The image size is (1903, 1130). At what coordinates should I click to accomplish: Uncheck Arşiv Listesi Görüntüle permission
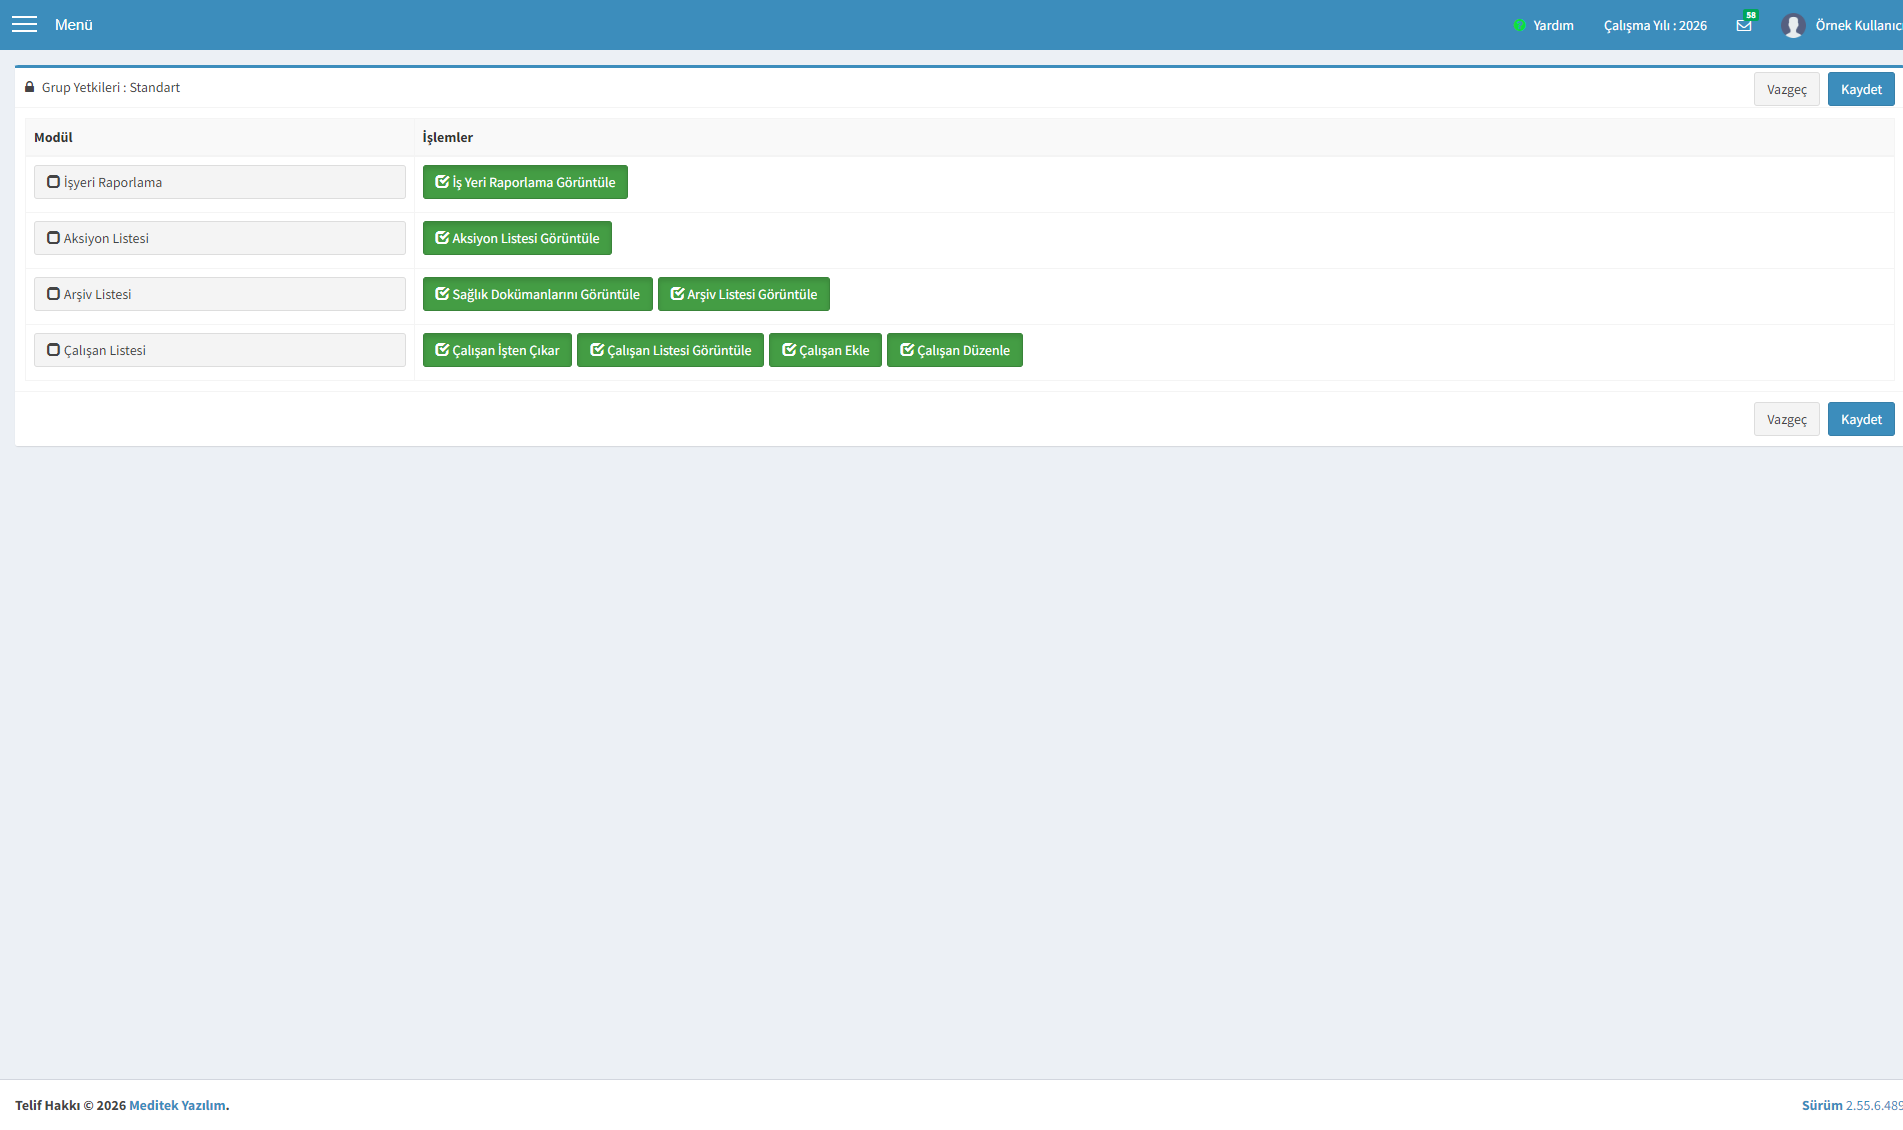point(743,294)
